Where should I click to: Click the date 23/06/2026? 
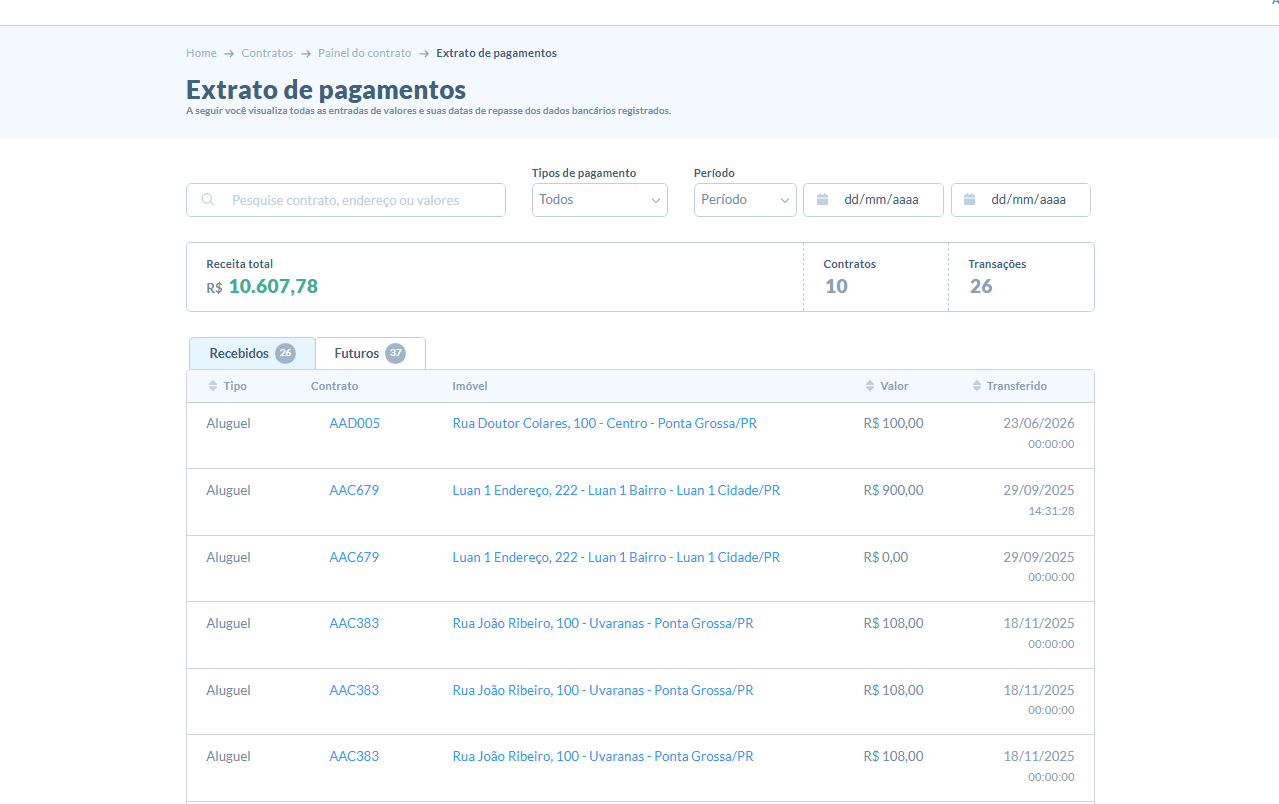pos(1039,423)
